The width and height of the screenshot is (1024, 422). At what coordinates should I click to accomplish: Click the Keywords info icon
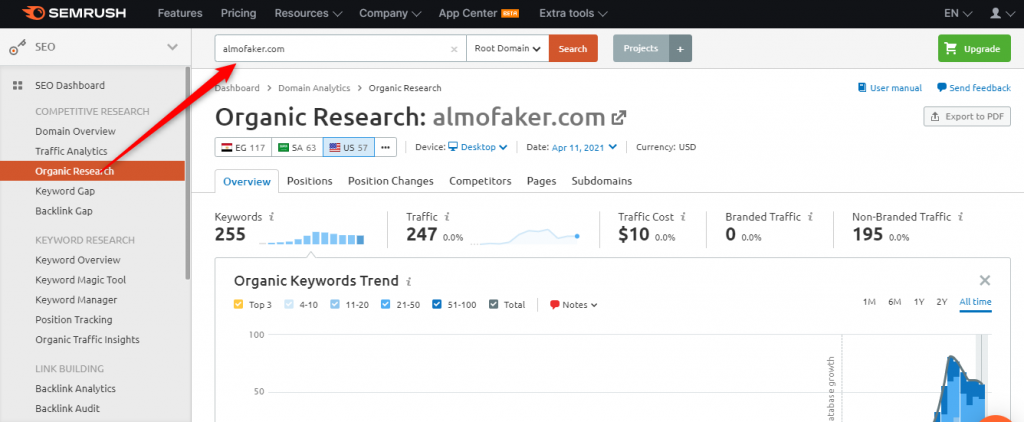[x=272, y=217]
